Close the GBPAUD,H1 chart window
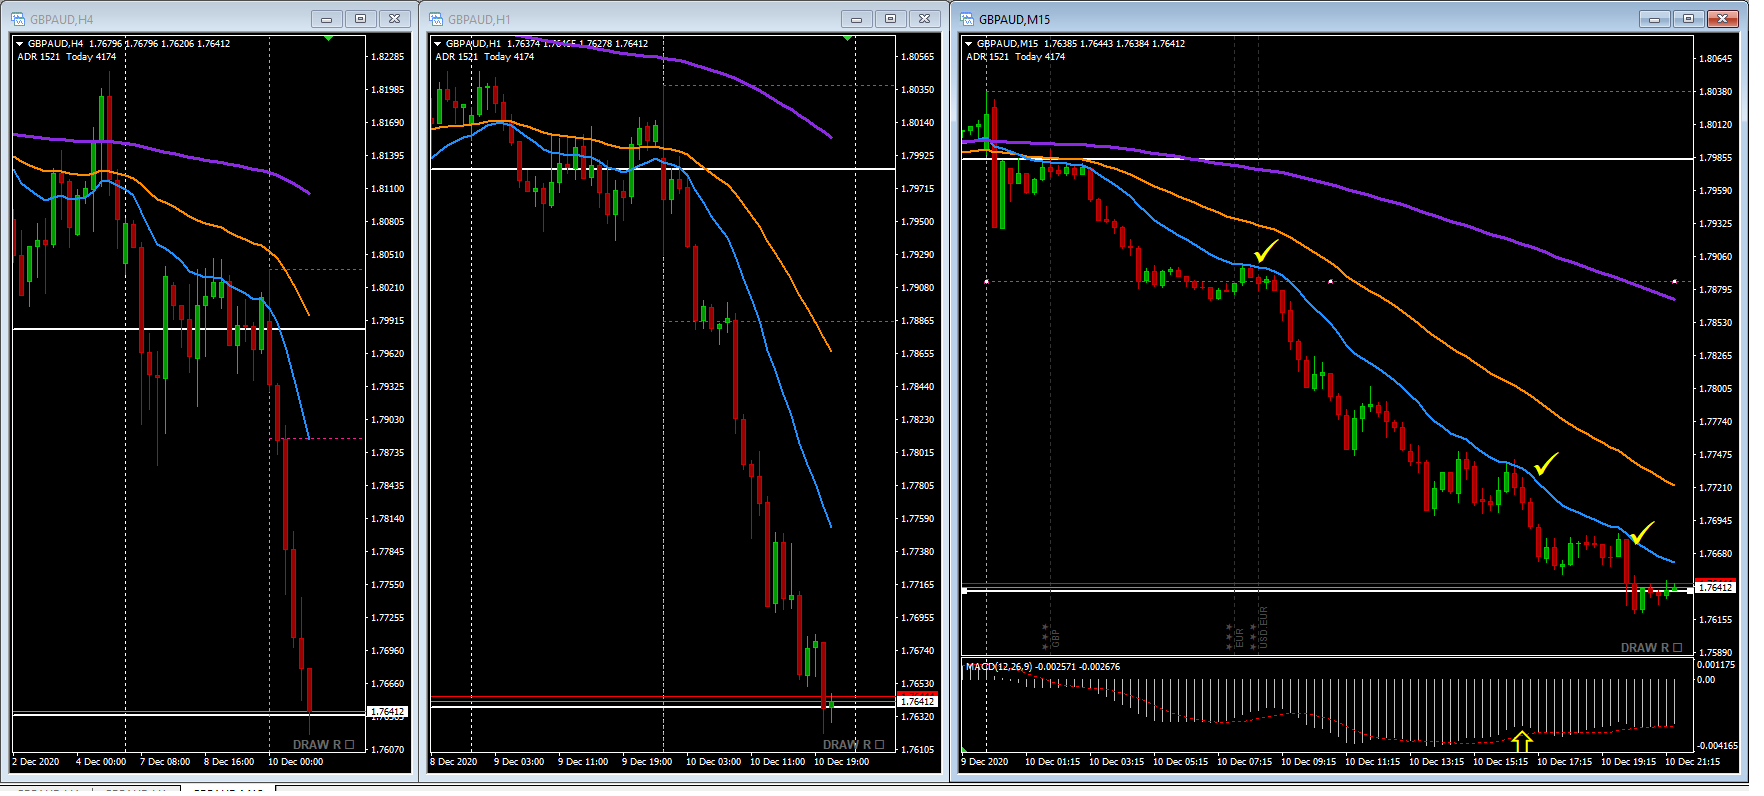The height and width of the screenshot is (796, 1764). pos(925,19)
